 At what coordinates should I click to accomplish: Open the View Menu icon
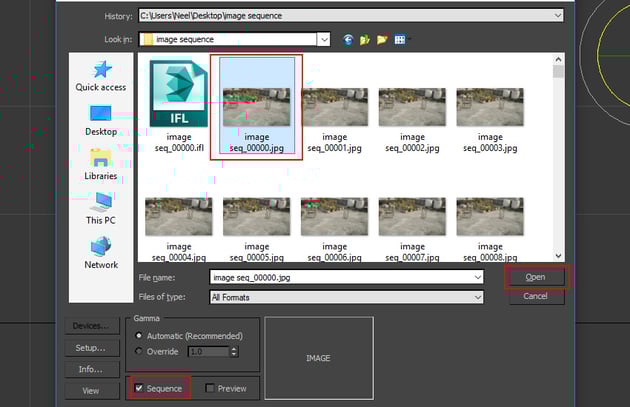[x=400, y=39]
